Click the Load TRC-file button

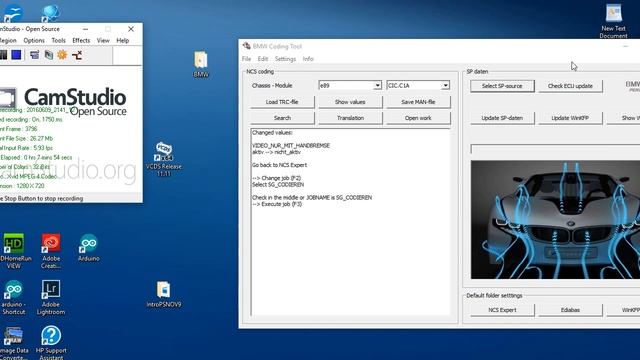(282, 102)
